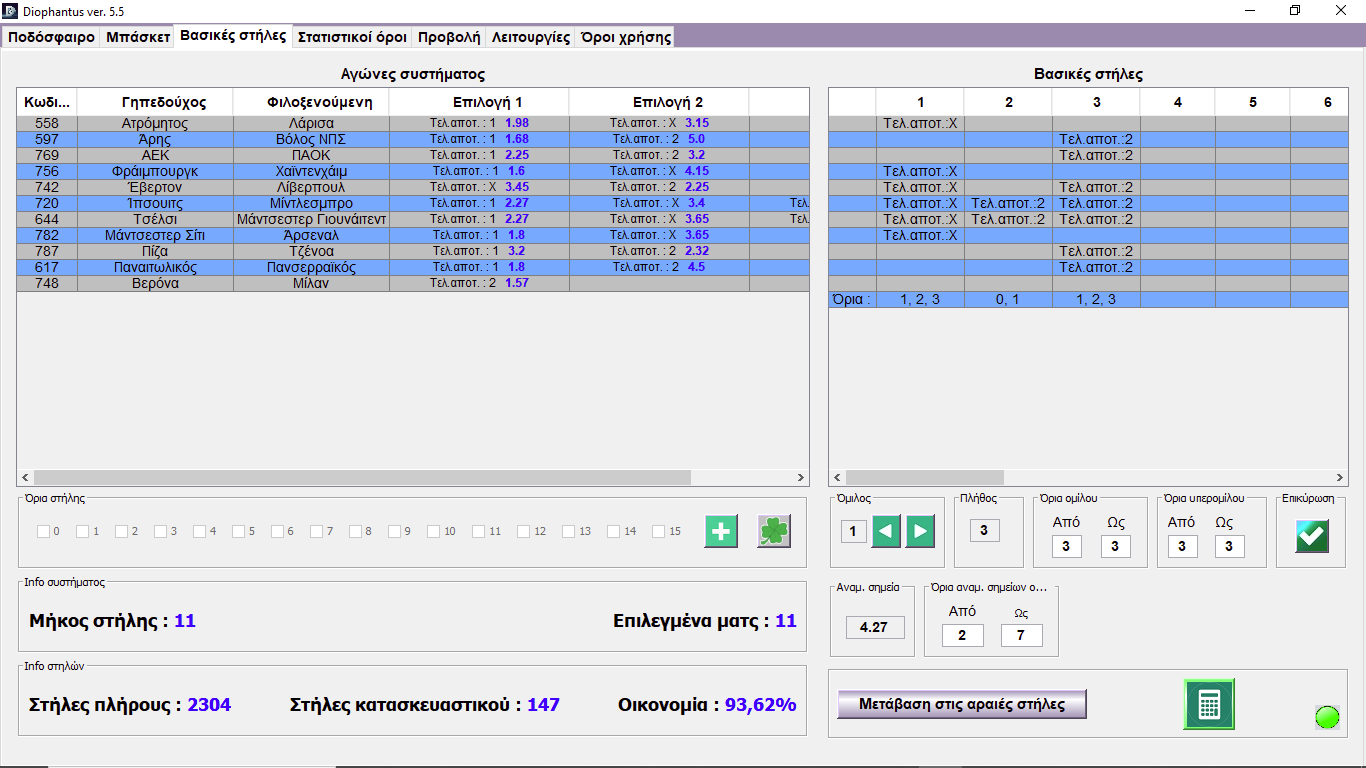The height and width of the screenshot is (768, 1366).
Task: Click the Επιλογή 2 column header
Action: coord(660,102)
